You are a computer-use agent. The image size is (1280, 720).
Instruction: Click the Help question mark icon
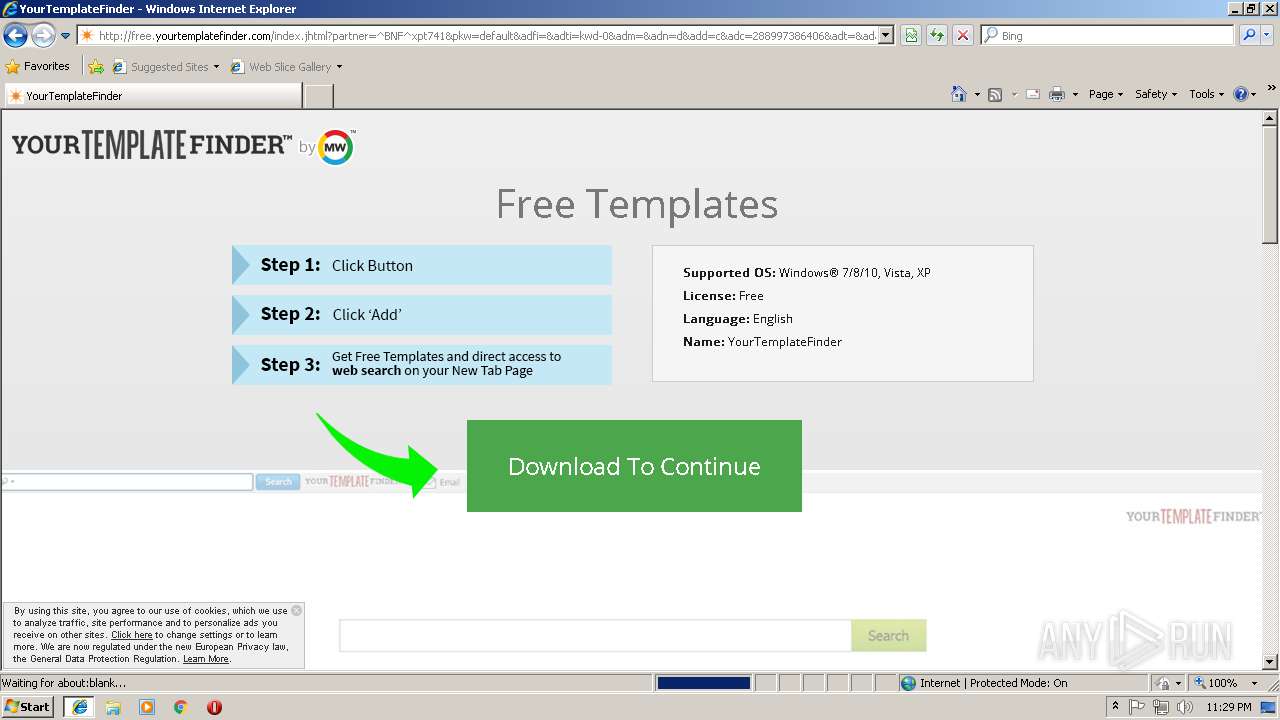tap(1241, 94)
